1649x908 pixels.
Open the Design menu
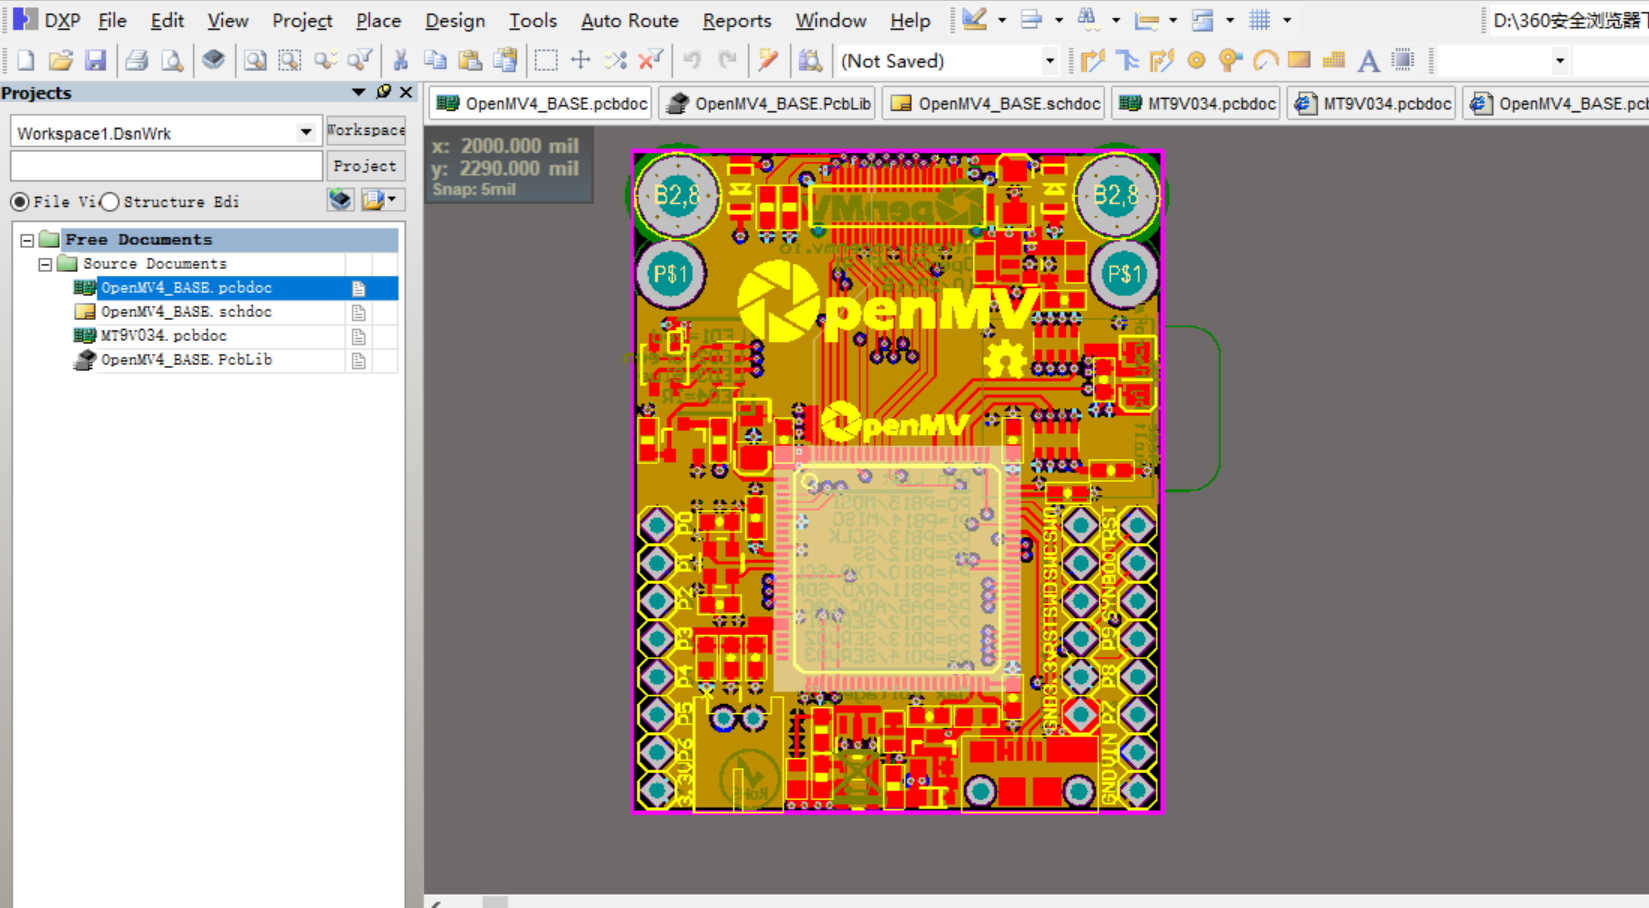pyautogui.click(x=455, y=20)
